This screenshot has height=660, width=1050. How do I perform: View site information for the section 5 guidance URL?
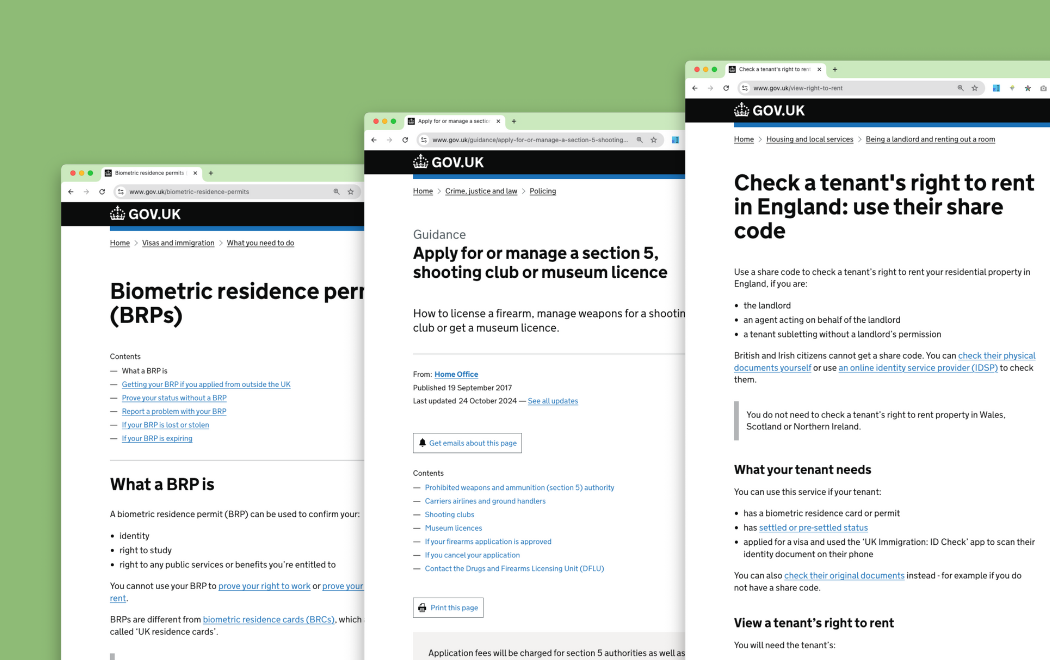(423, 140)
